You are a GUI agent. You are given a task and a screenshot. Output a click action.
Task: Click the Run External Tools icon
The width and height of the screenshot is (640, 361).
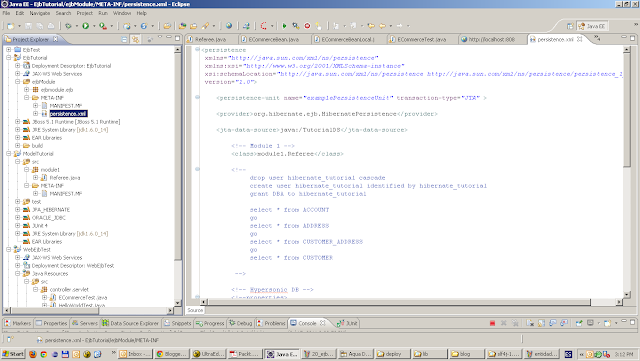(103, 26)
